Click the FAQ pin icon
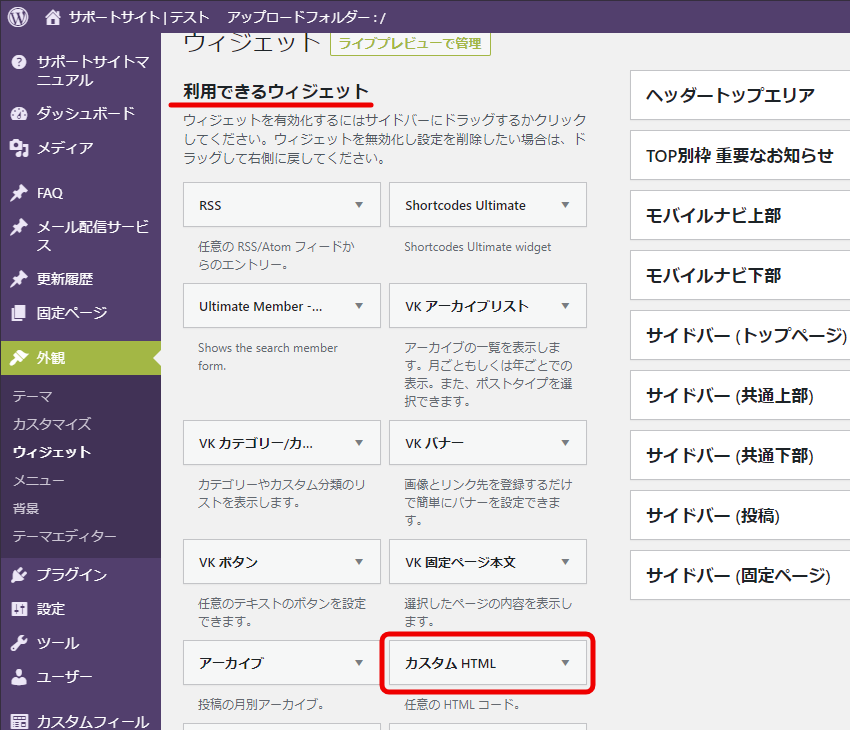Viewport: 850px width, 730px height. click(x=19, y=193)
